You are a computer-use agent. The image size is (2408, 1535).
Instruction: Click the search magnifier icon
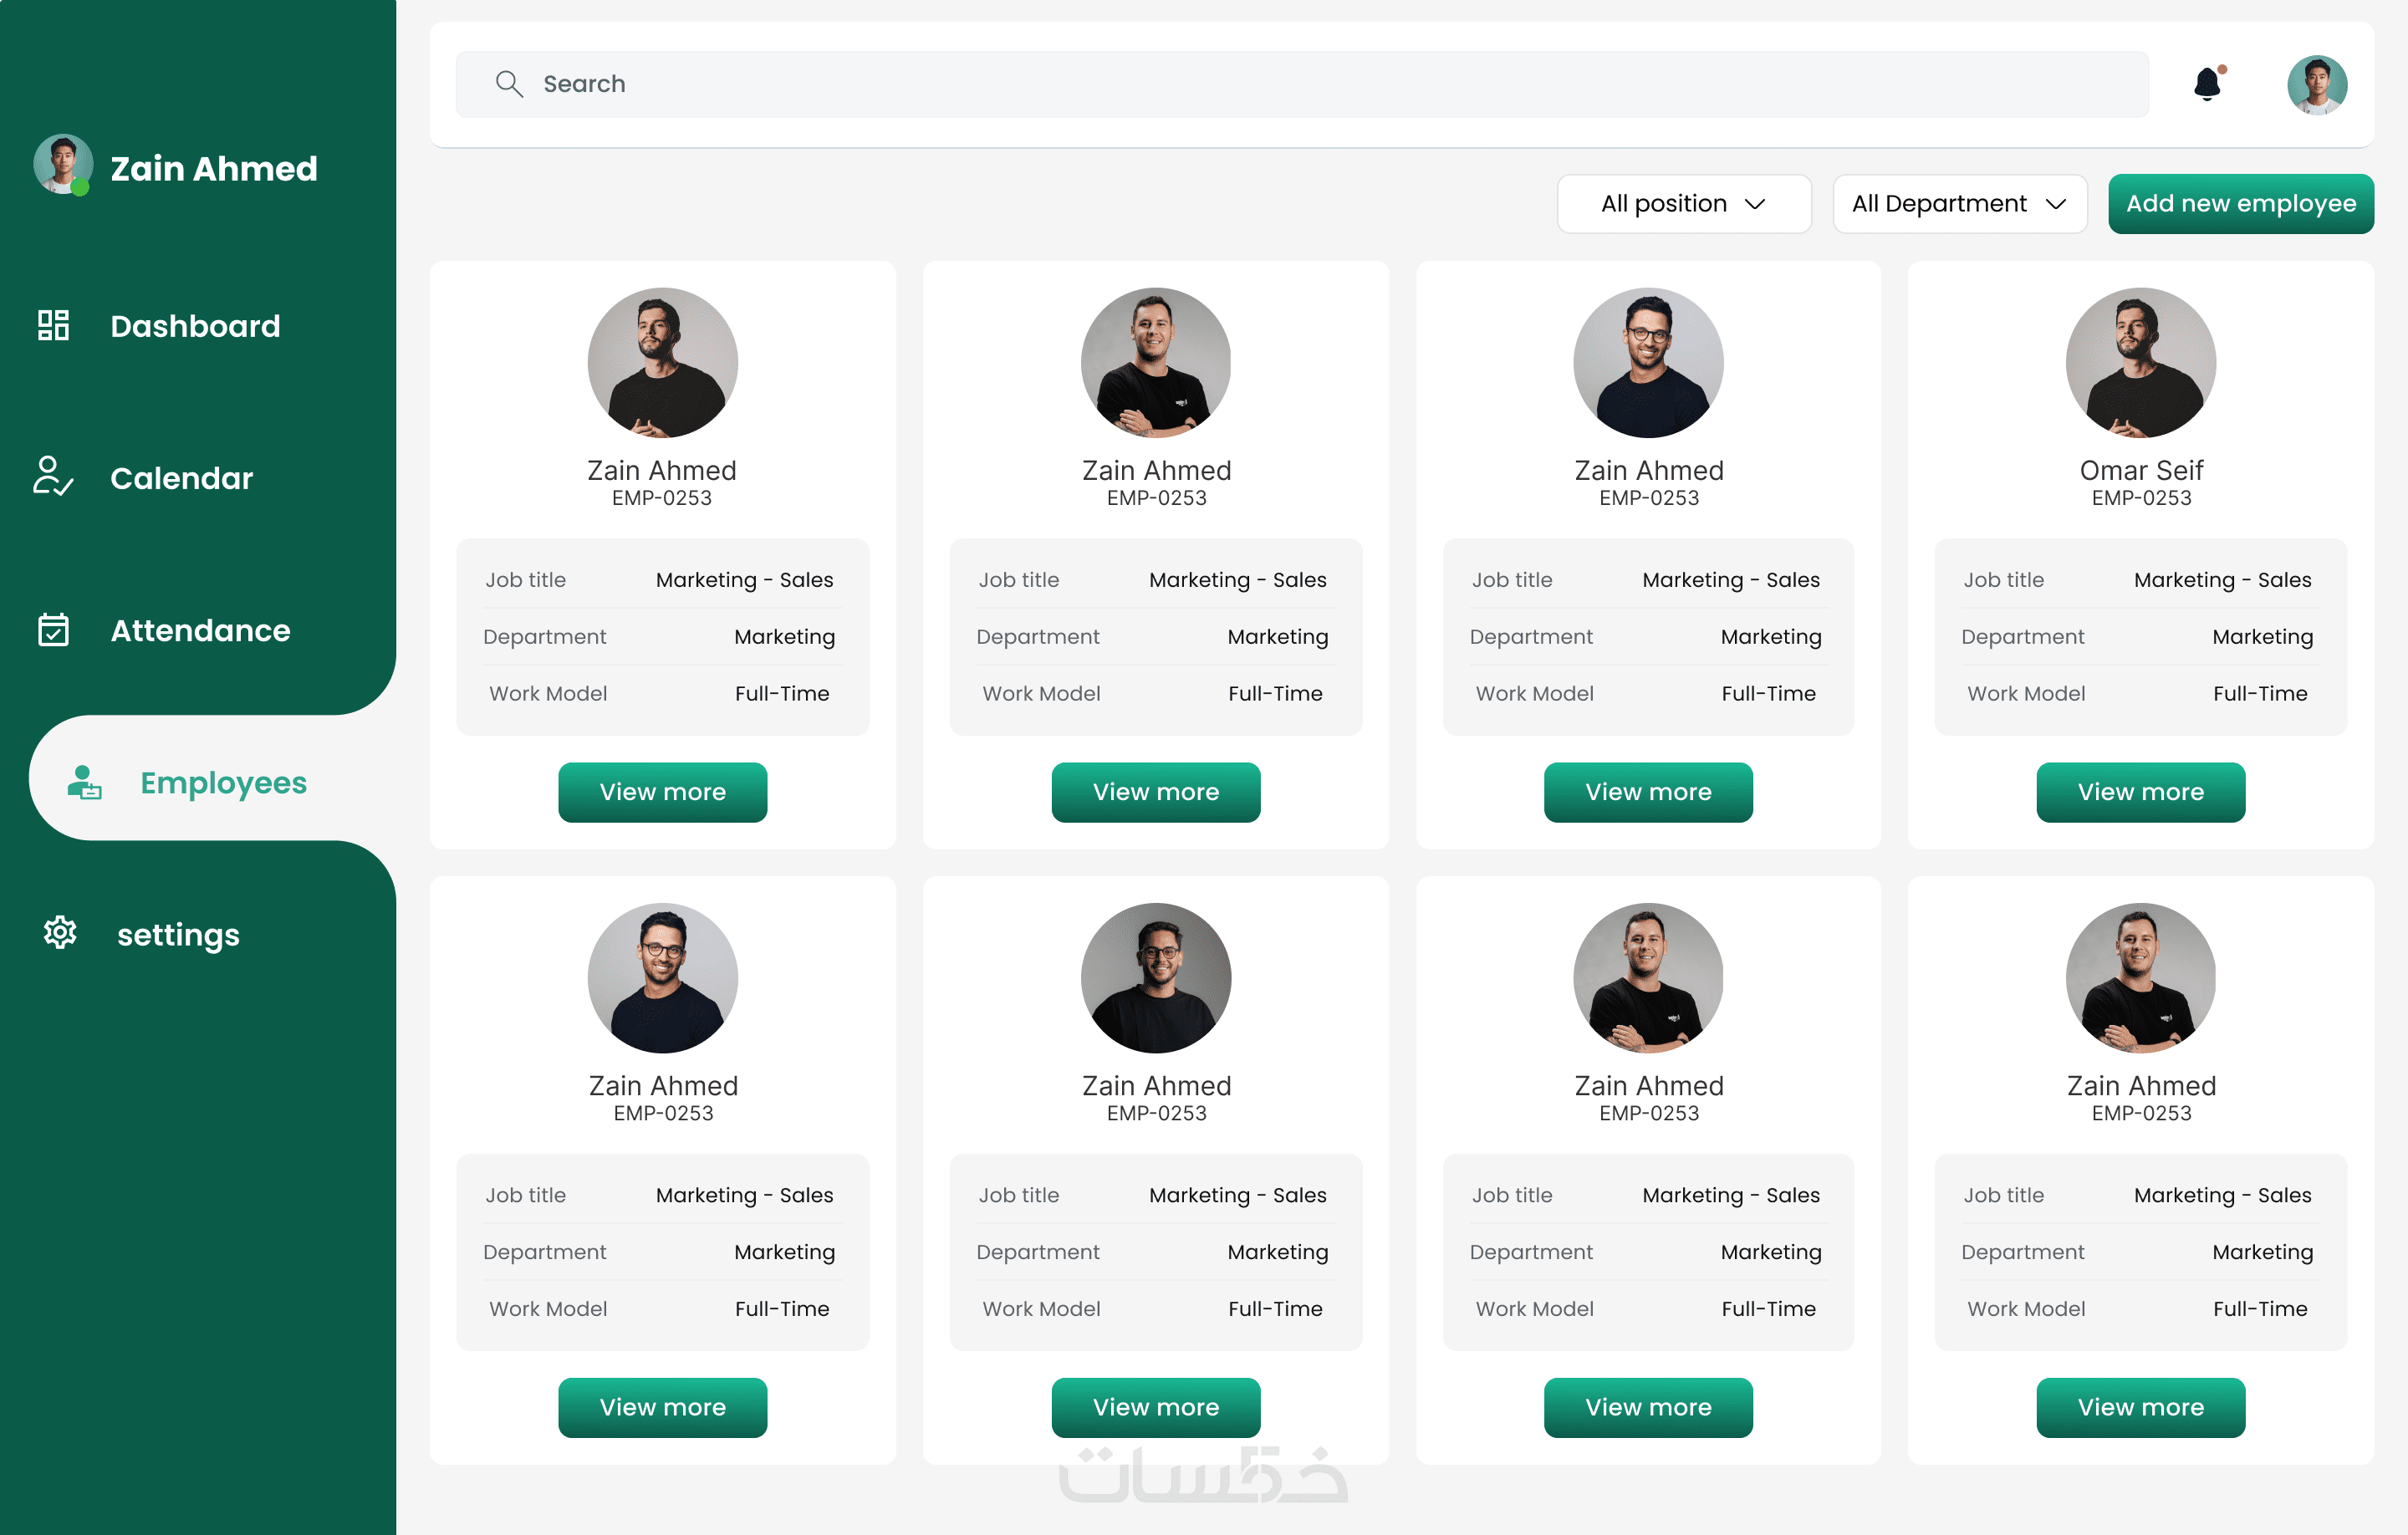click(x=509, y=84)
